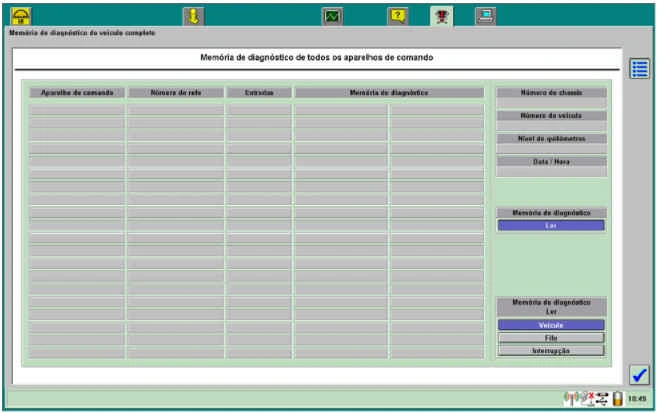The height and width of the screenshot is (413, 659).
Task: Open the yellow question-mark help icon
Action: [x=398, y=15]
